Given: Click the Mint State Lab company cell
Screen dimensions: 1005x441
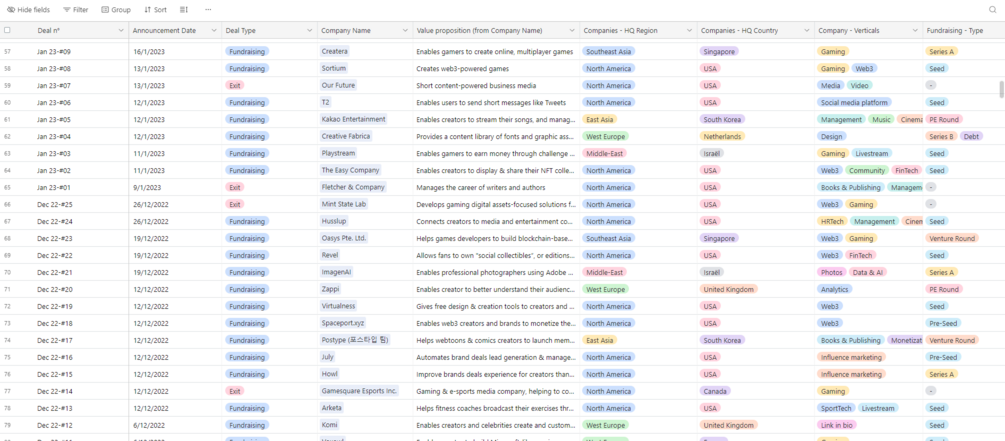Looking at the screenshot, I should (344, 204).
